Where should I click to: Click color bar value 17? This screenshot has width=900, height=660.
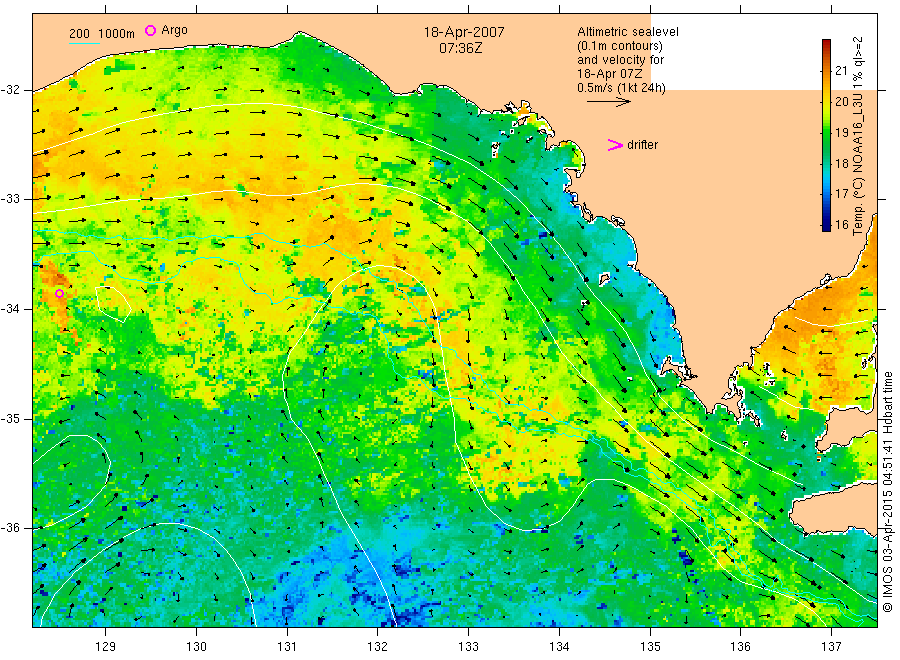pos(841,193)
